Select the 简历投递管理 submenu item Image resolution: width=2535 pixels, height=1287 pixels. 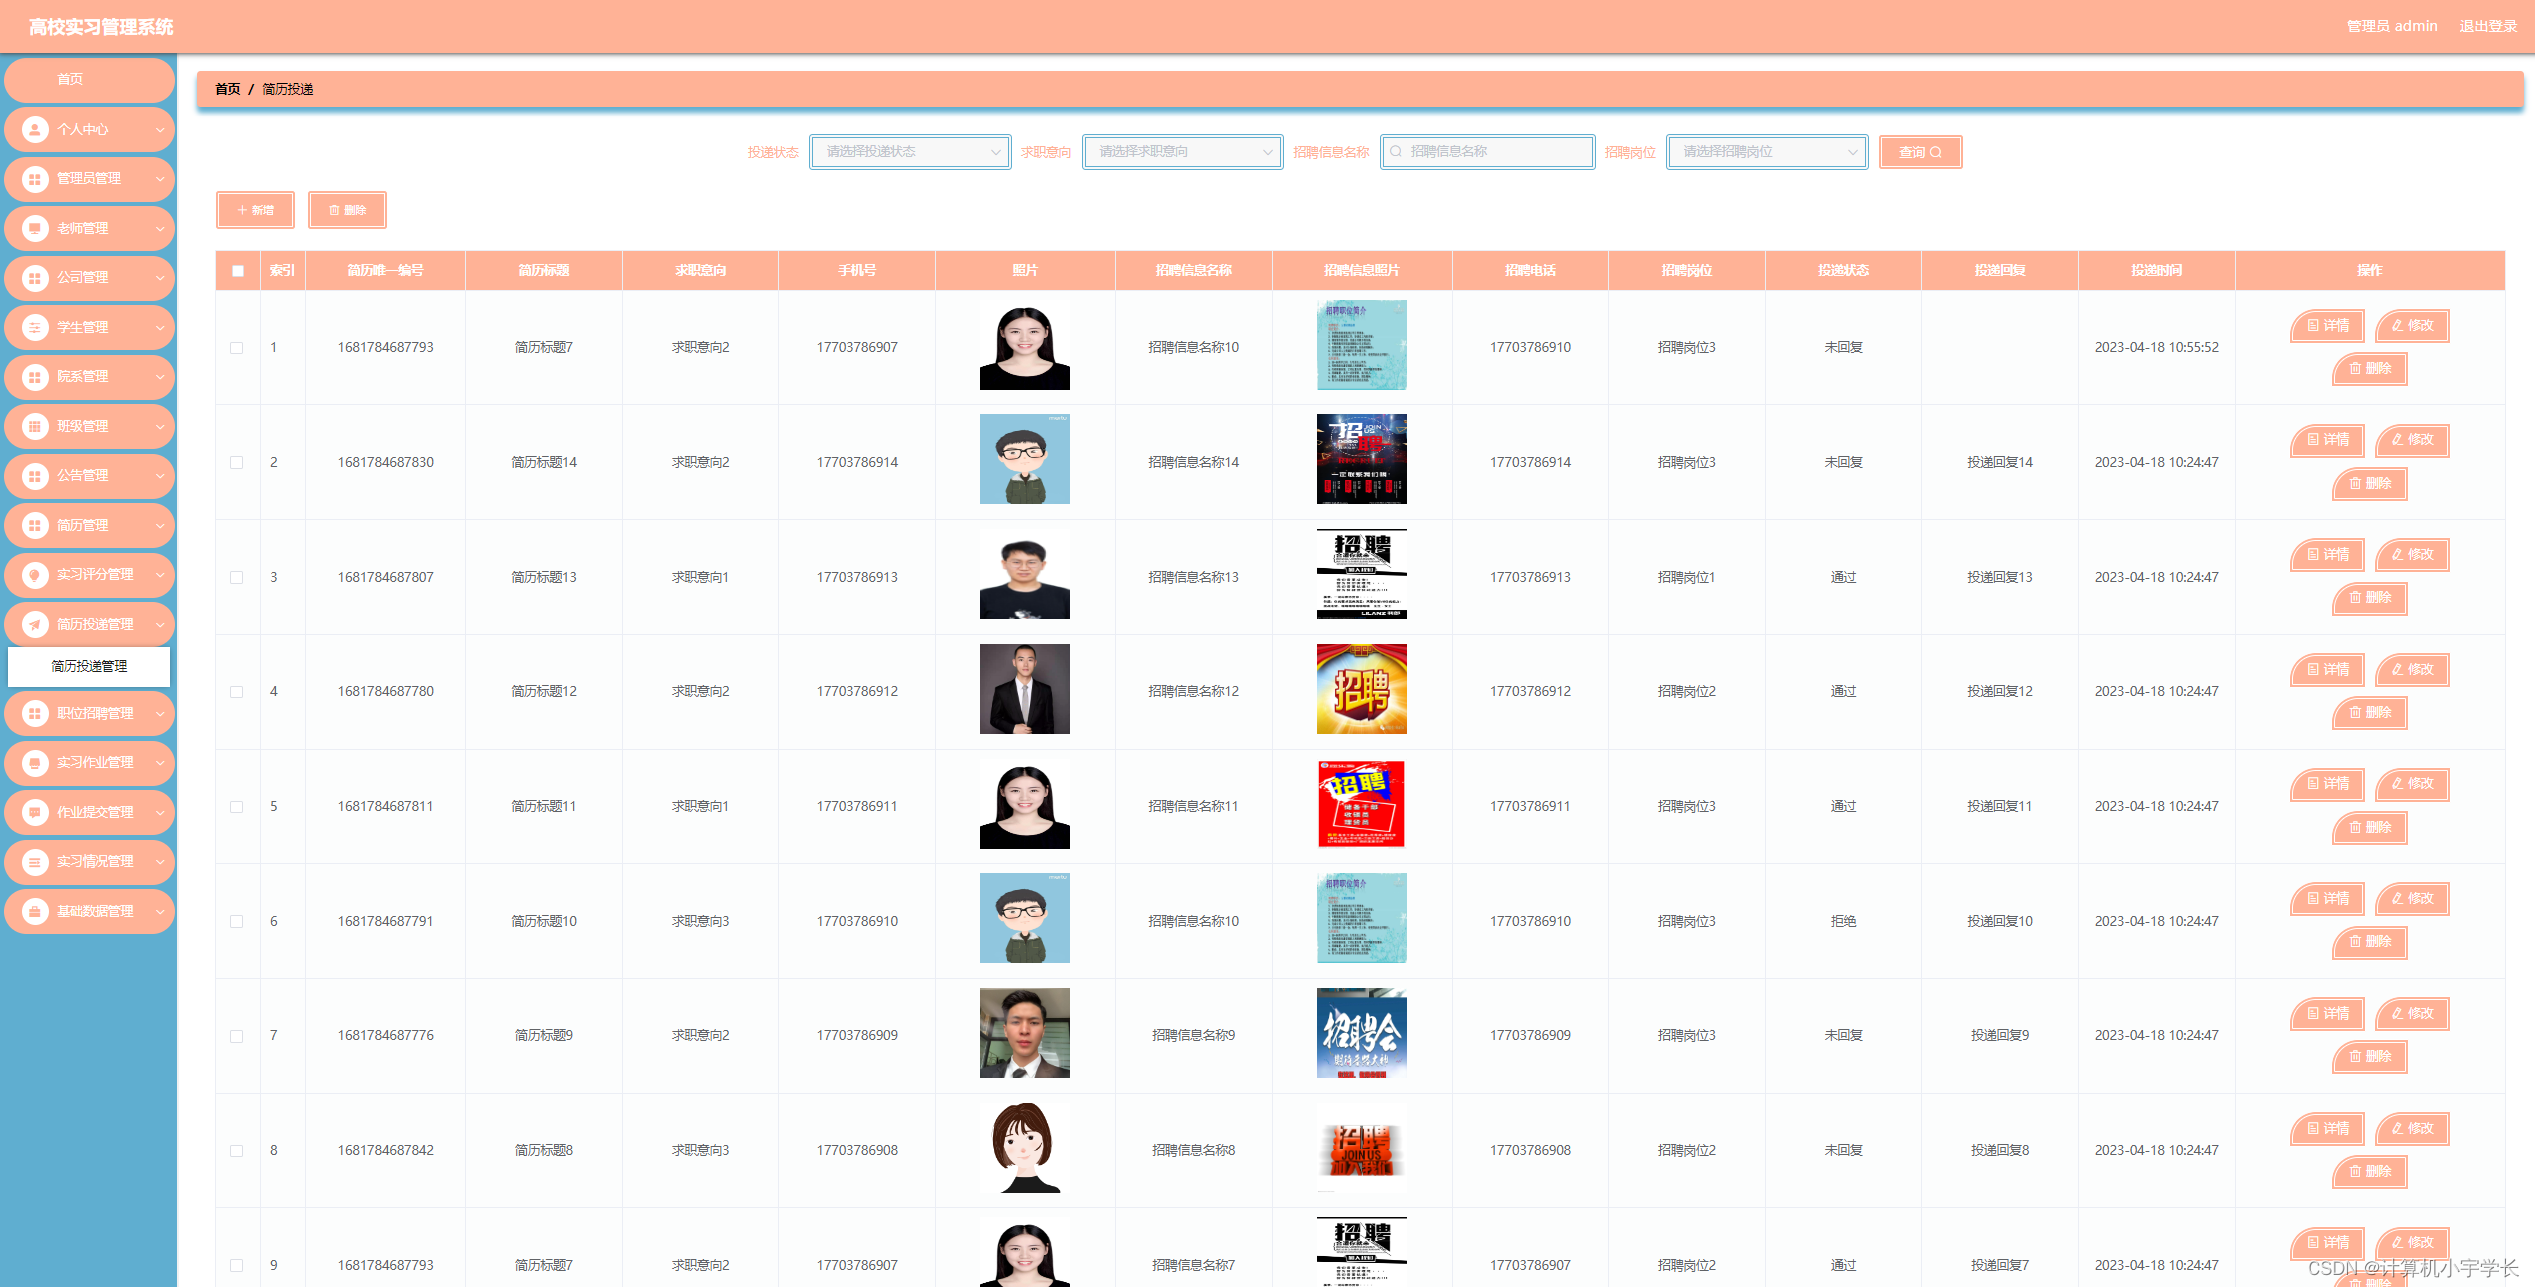click(x=89, y=666)
